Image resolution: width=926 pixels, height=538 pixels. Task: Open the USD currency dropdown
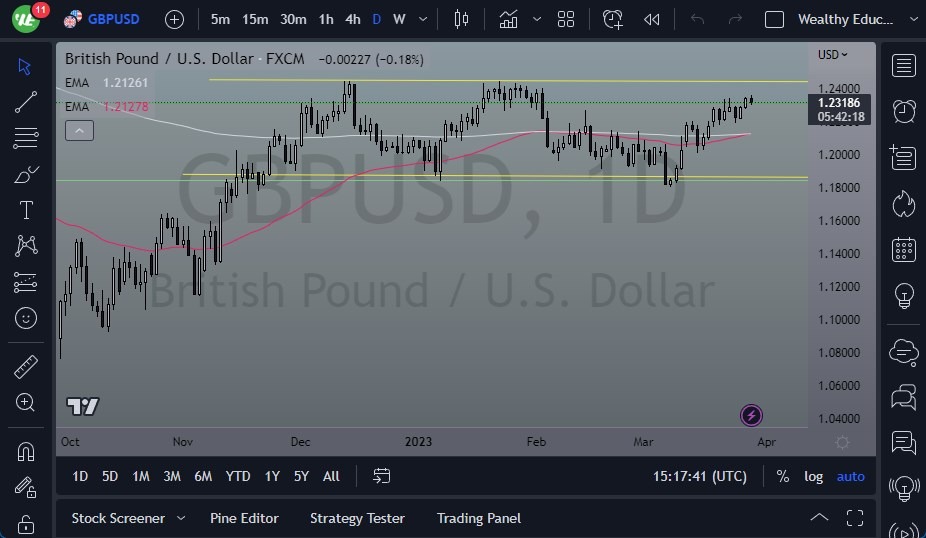click(832, 55)
